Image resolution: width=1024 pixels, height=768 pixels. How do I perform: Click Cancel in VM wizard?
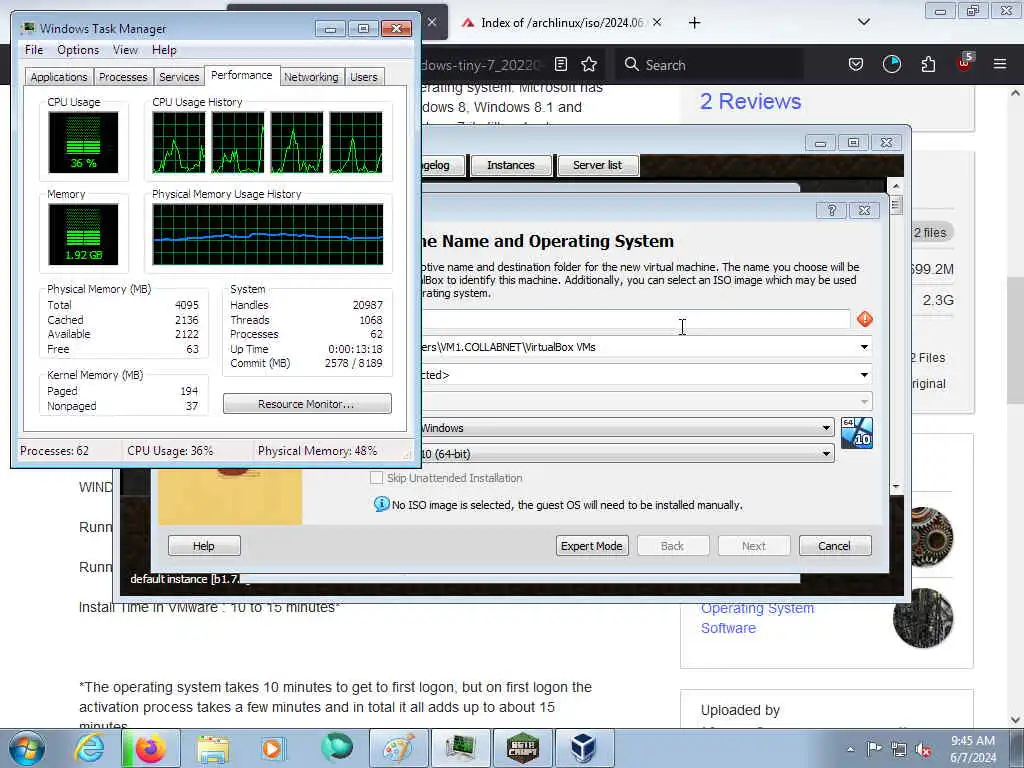[x=835, y=546]
